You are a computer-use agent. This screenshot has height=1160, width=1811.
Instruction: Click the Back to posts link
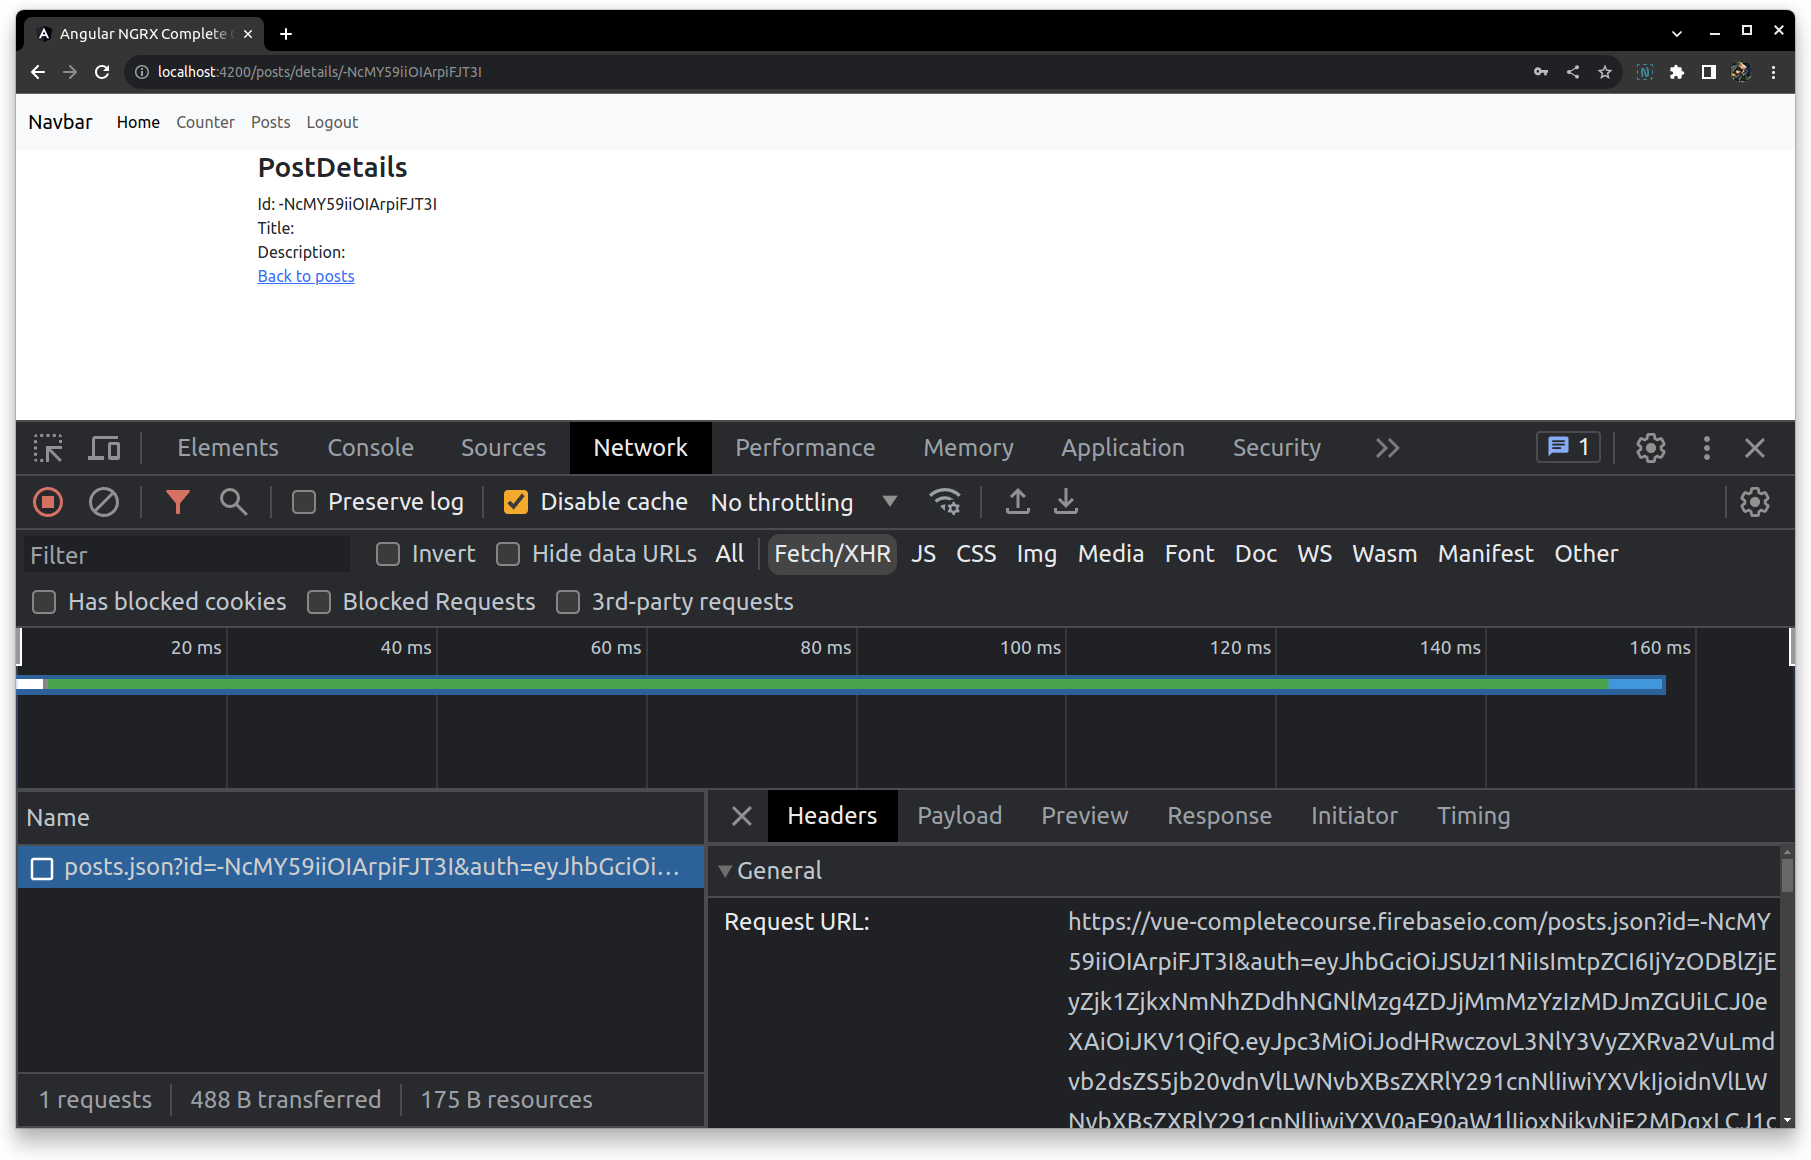tap(305, 276)
